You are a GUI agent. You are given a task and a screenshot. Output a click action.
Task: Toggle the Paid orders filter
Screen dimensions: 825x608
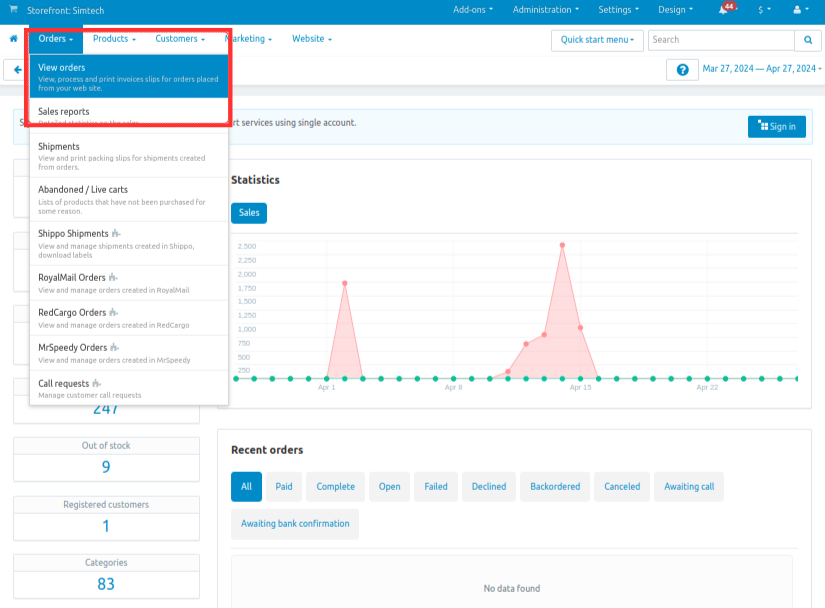[x=284, y=486]
